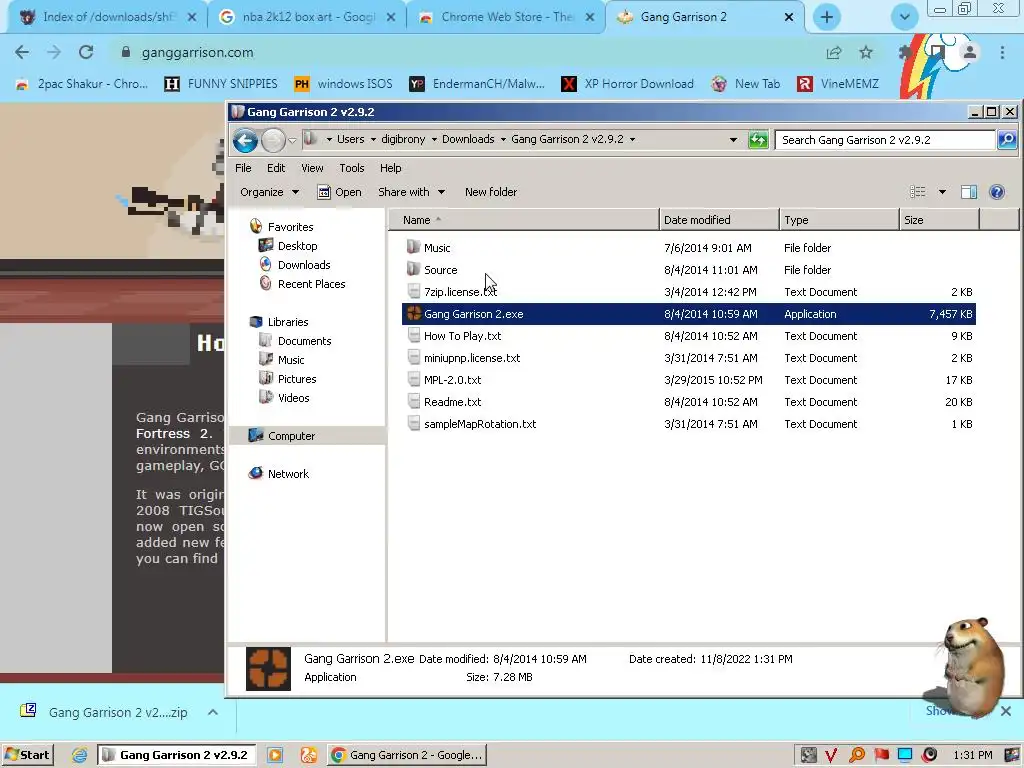Open the Windows Start menu
The image size is (1024, 768).
click(x=27, y=755)
